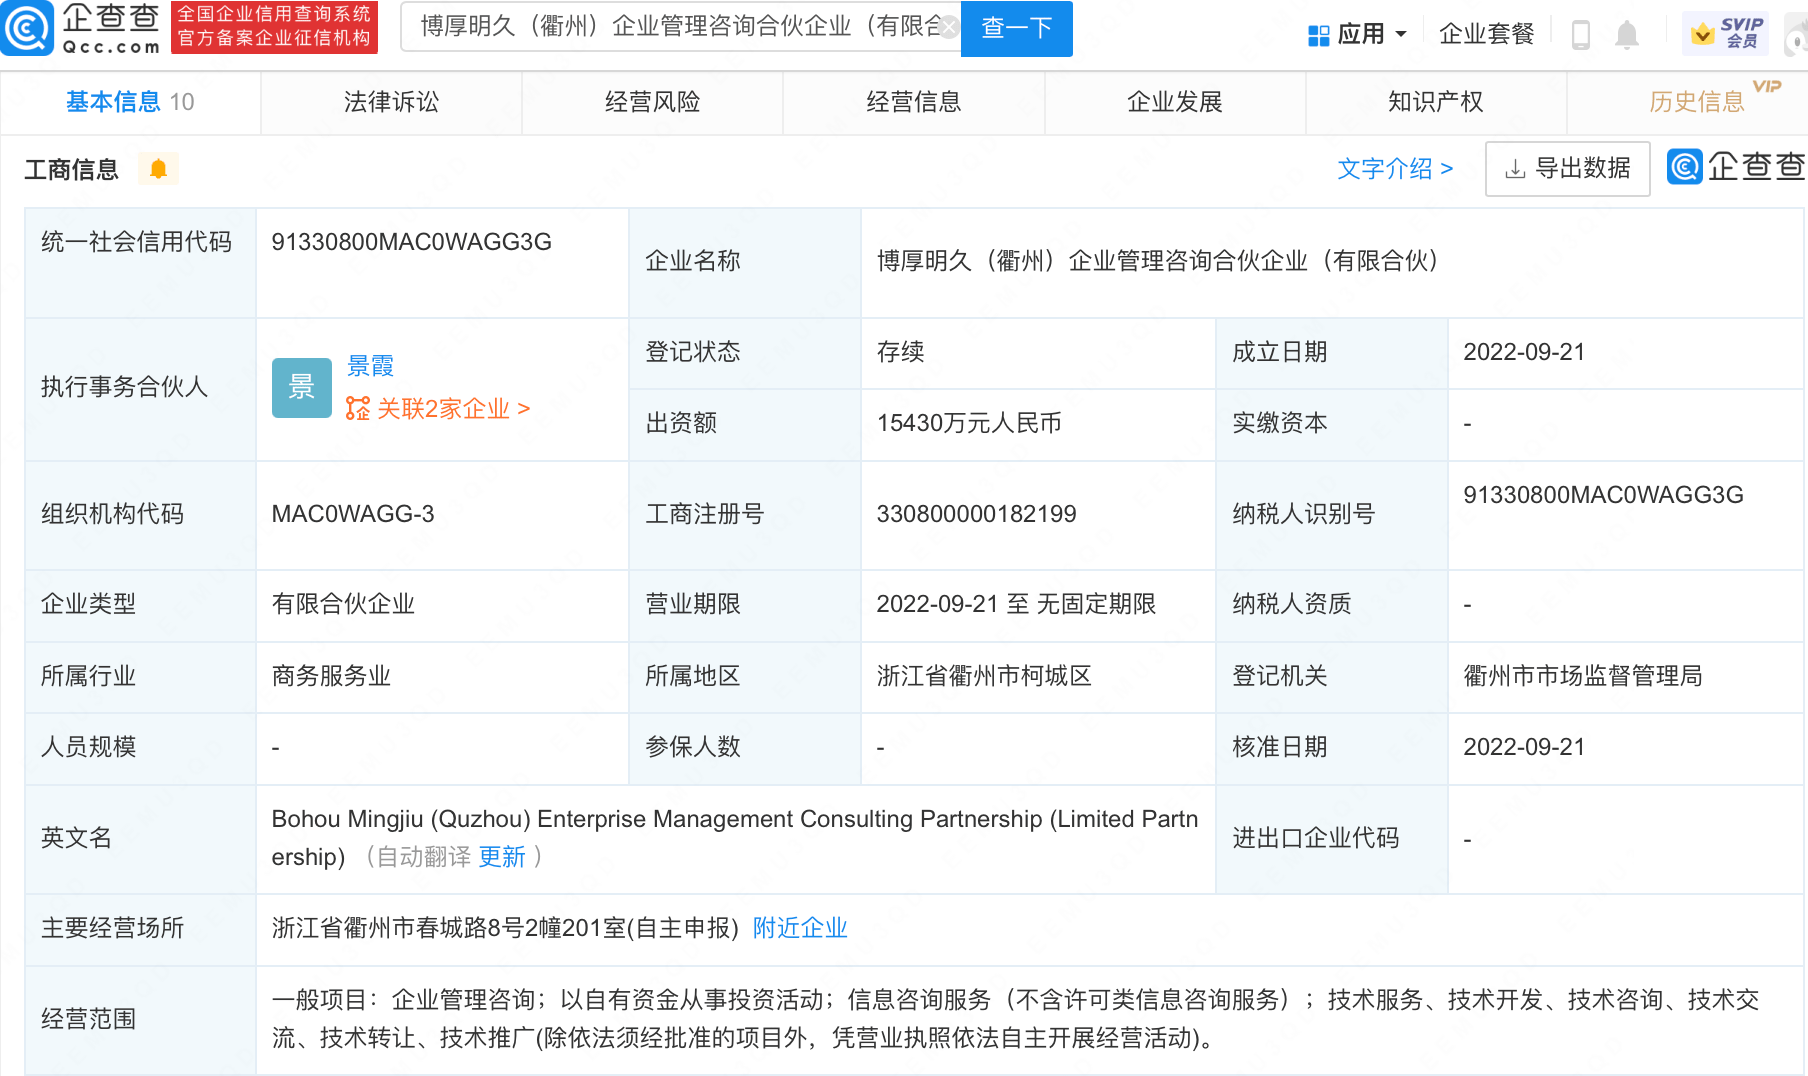Screen dimensions: 1808x1076
Task: Select capital value 15430万元人民币
Action: pyautogui.click(x=969, y=423)
